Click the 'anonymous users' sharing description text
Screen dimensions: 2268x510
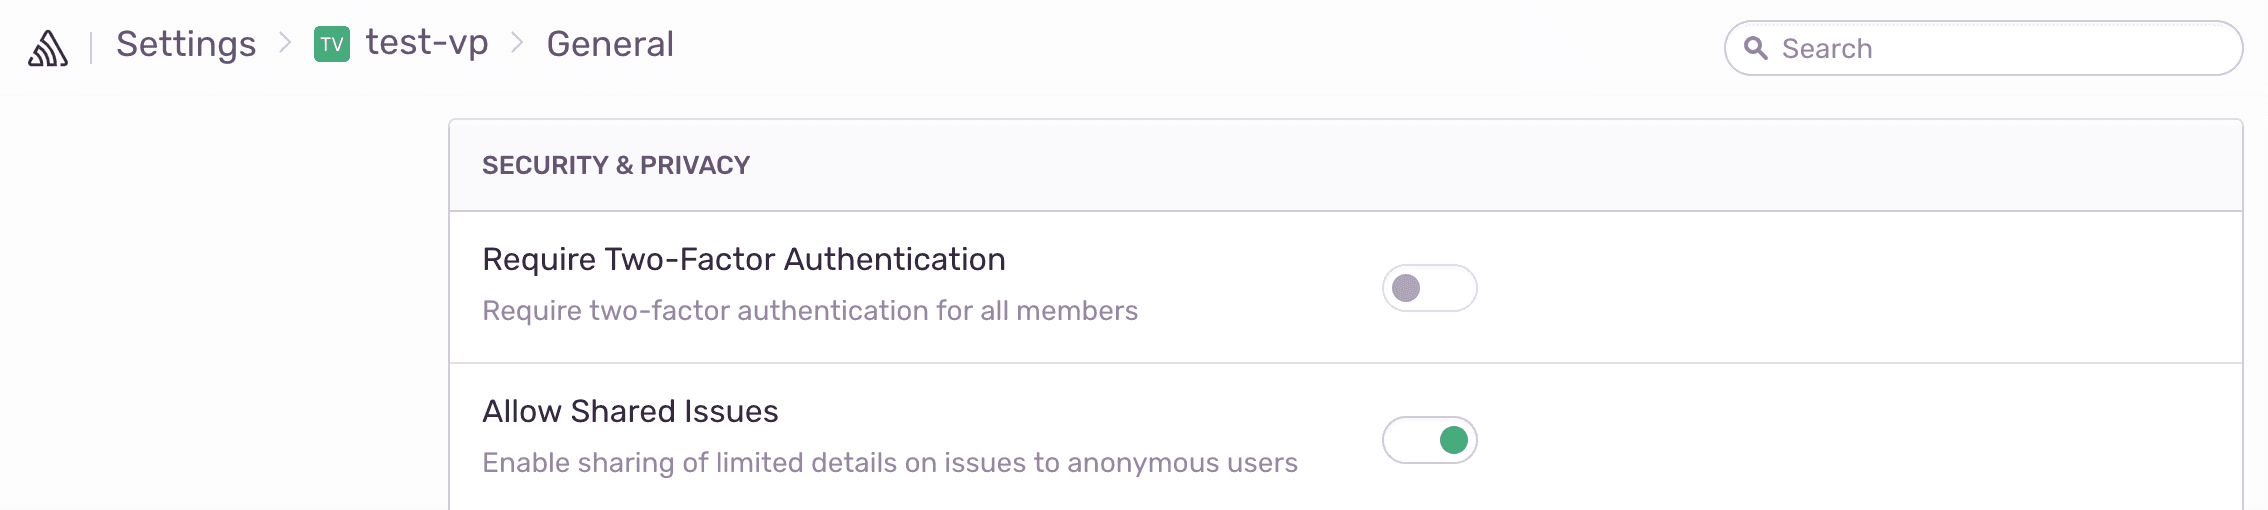(1182, 463)
